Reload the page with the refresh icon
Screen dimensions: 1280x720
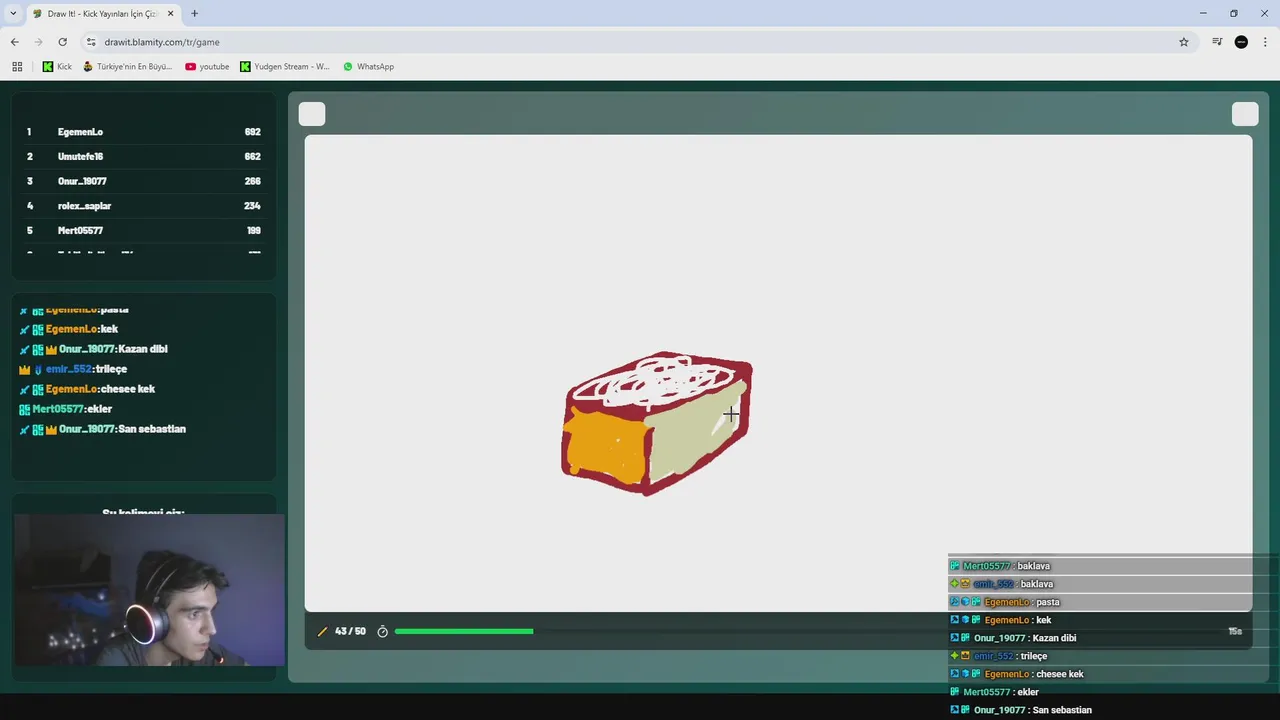(62, 42)
